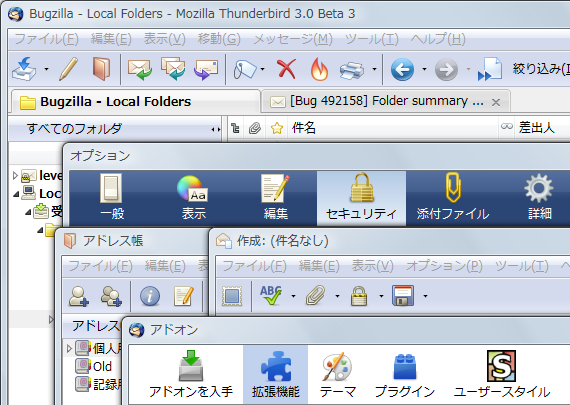Image resolution: width=570 pixels, height=405 pixels.
Task: Open the Forward history dropdown arrow
Action: pyautogui.click(x=468, y=69)
